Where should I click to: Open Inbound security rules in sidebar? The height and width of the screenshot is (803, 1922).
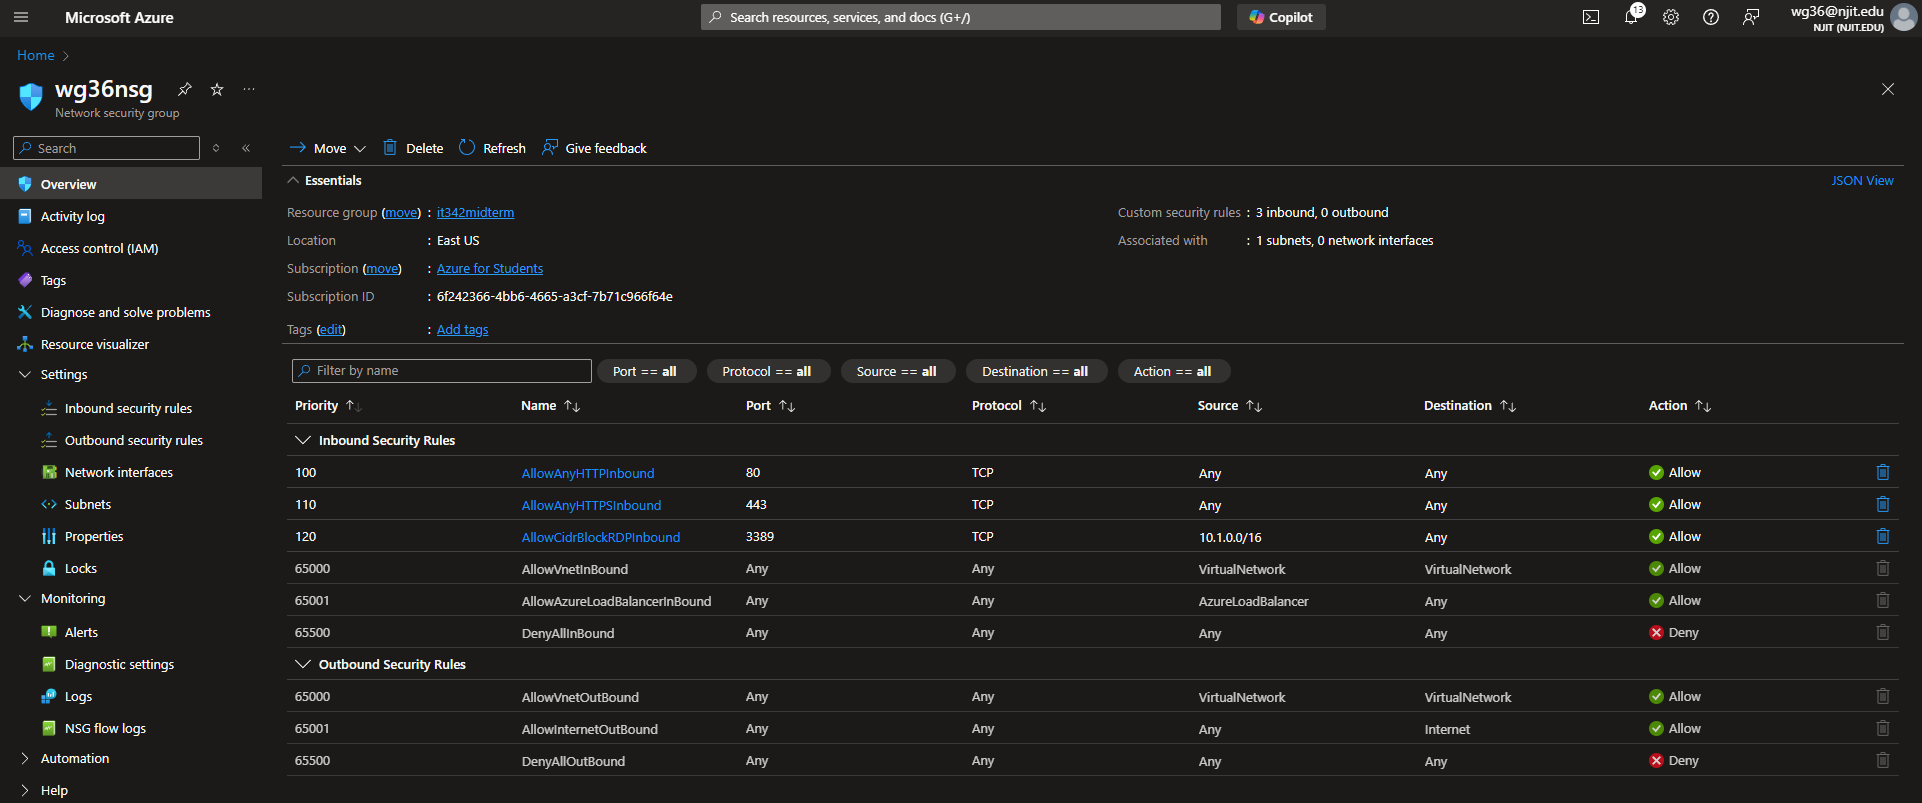[x=128, y=408]
